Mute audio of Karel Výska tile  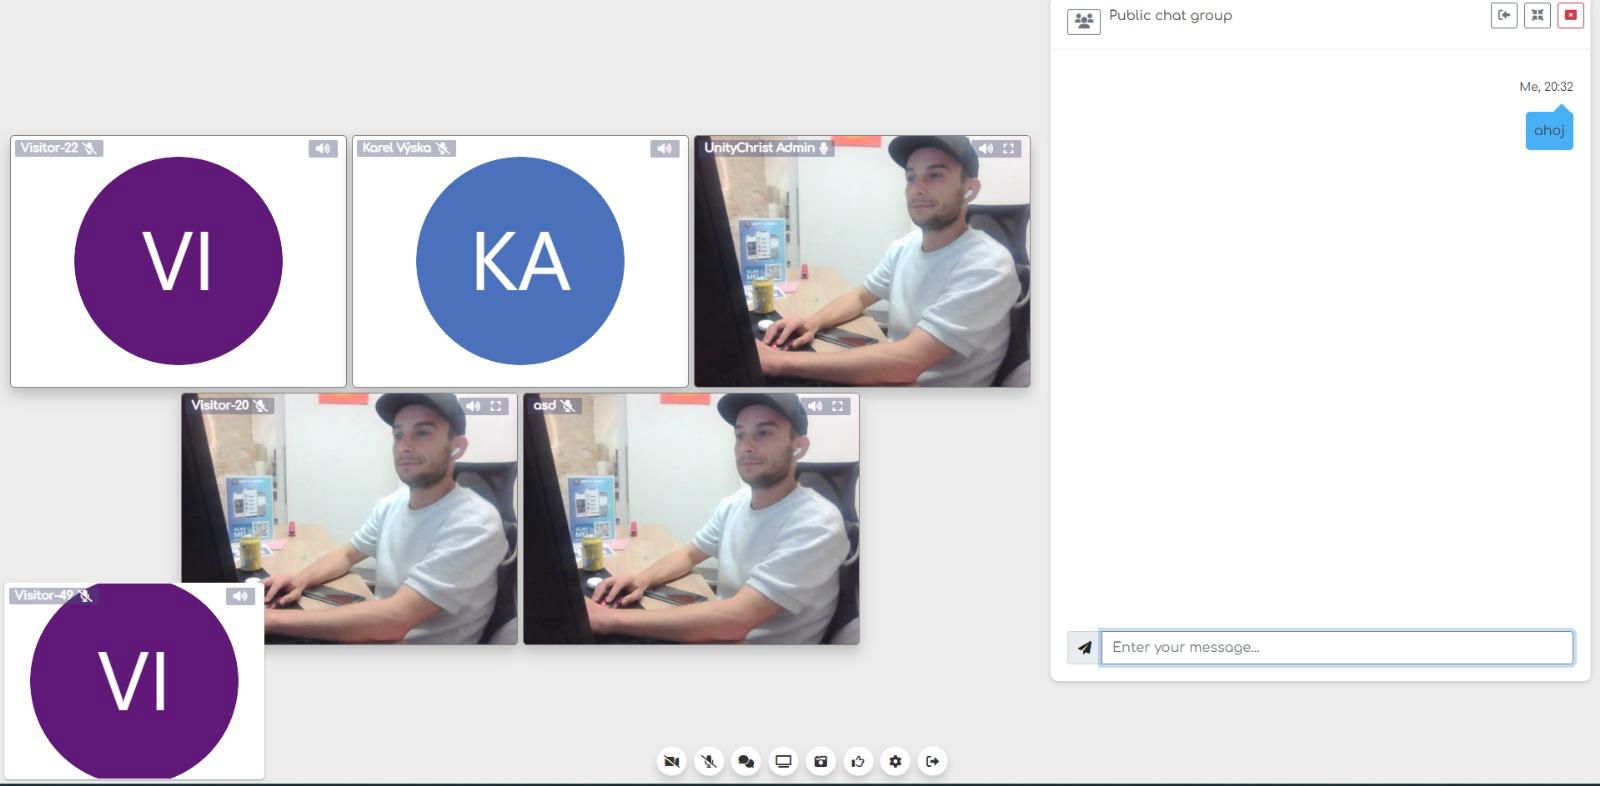pos(664,149)
